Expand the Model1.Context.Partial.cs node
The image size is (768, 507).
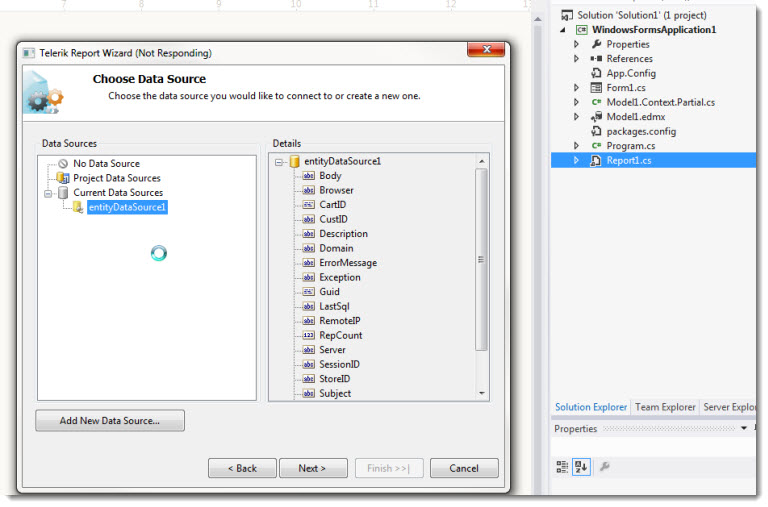pyautogui.click(x=576, y=102)
